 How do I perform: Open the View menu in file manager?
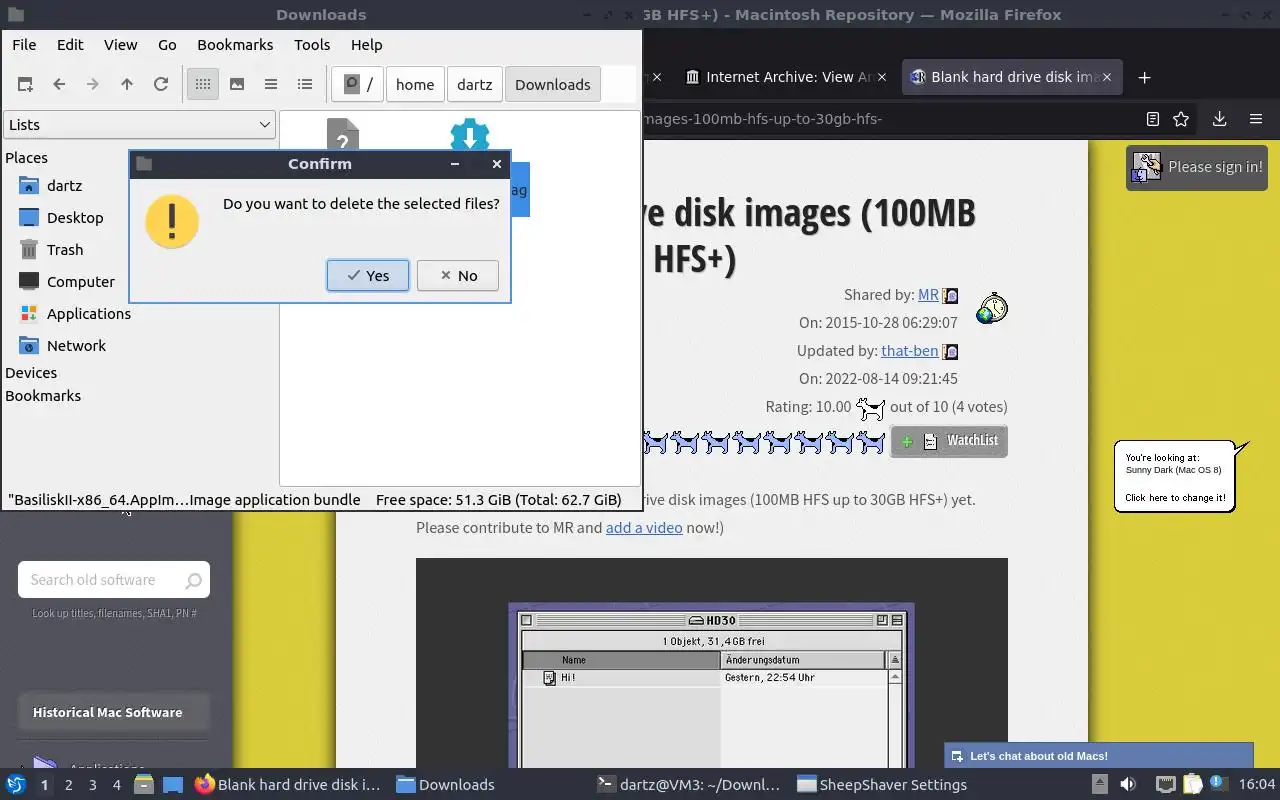coord(120,45)
